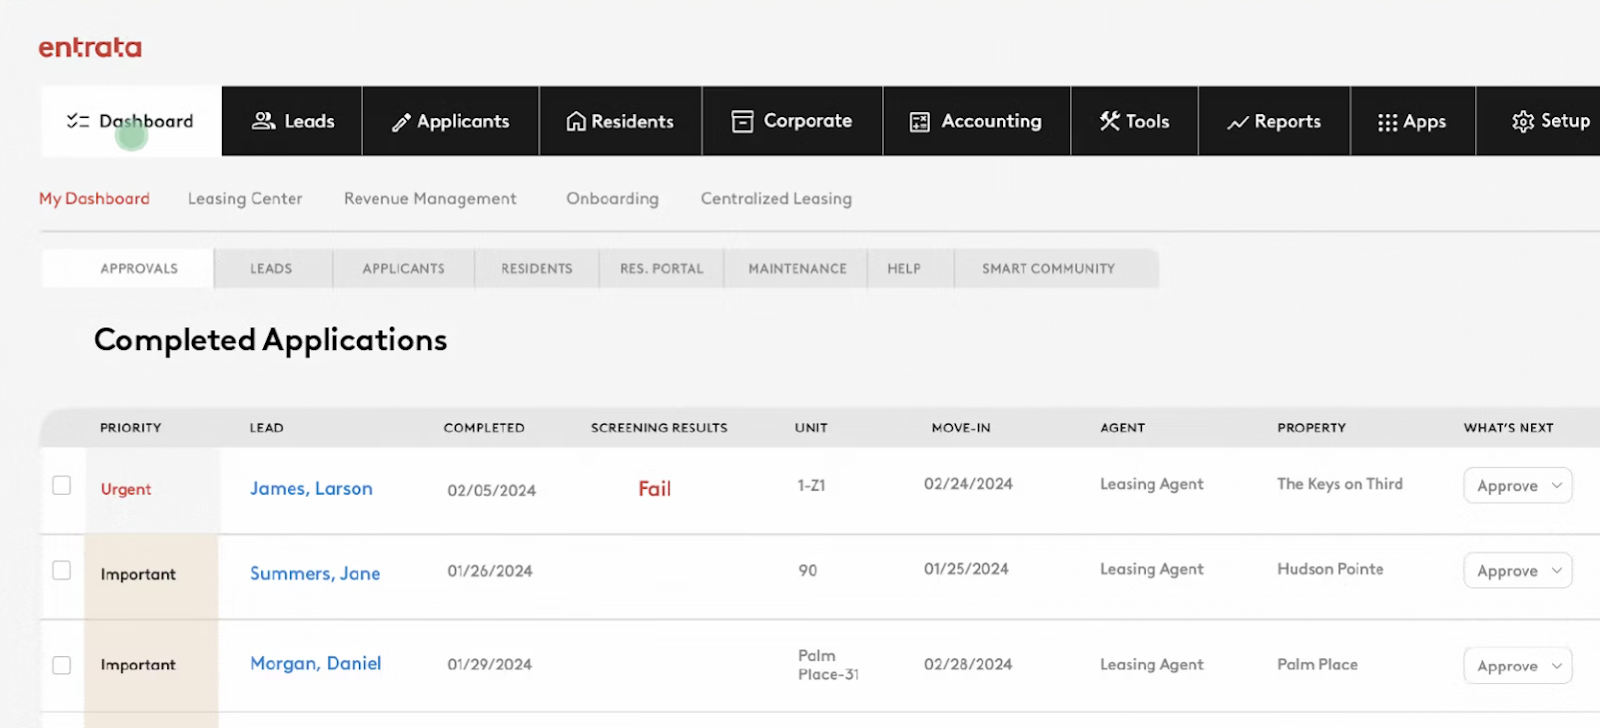Viewport: 1600px width, 728px height.
Task: Click the Applicants pen icon
Action: [401, 122]
